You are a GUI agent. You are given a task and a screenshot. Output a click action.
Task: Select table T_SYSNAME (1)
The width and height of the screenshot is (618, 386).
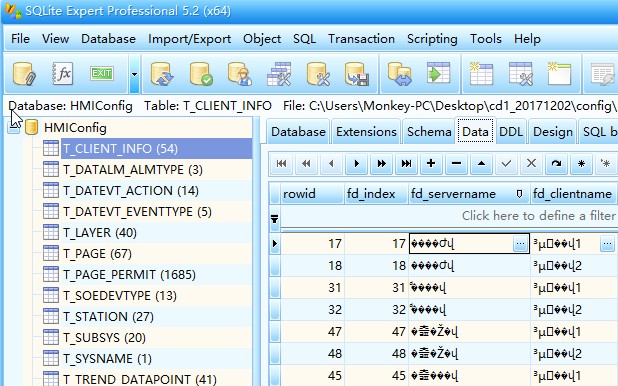(x=107, y=358)
